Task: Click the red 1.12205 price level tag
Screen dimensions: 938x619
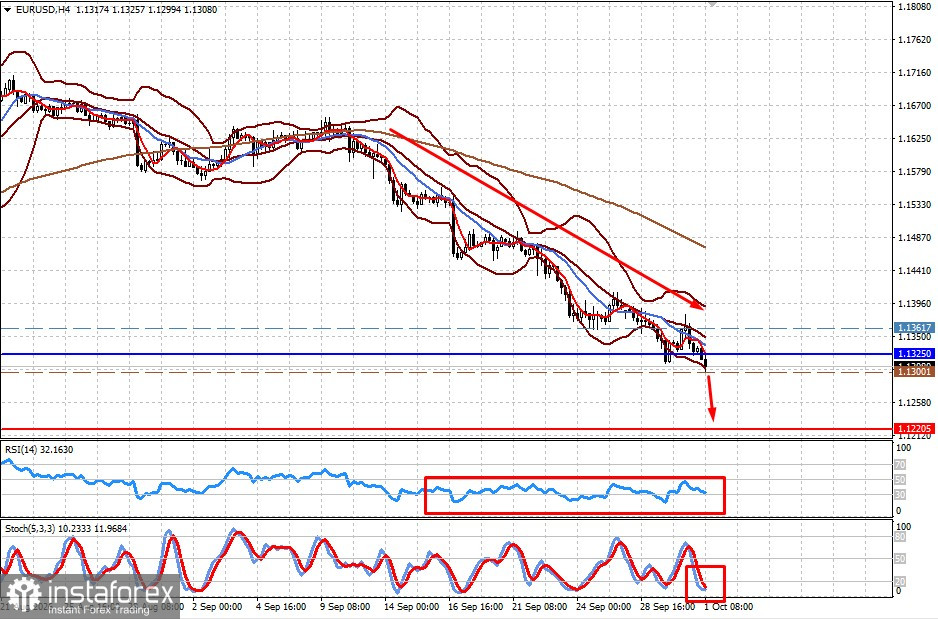Action: pos(914,429)
